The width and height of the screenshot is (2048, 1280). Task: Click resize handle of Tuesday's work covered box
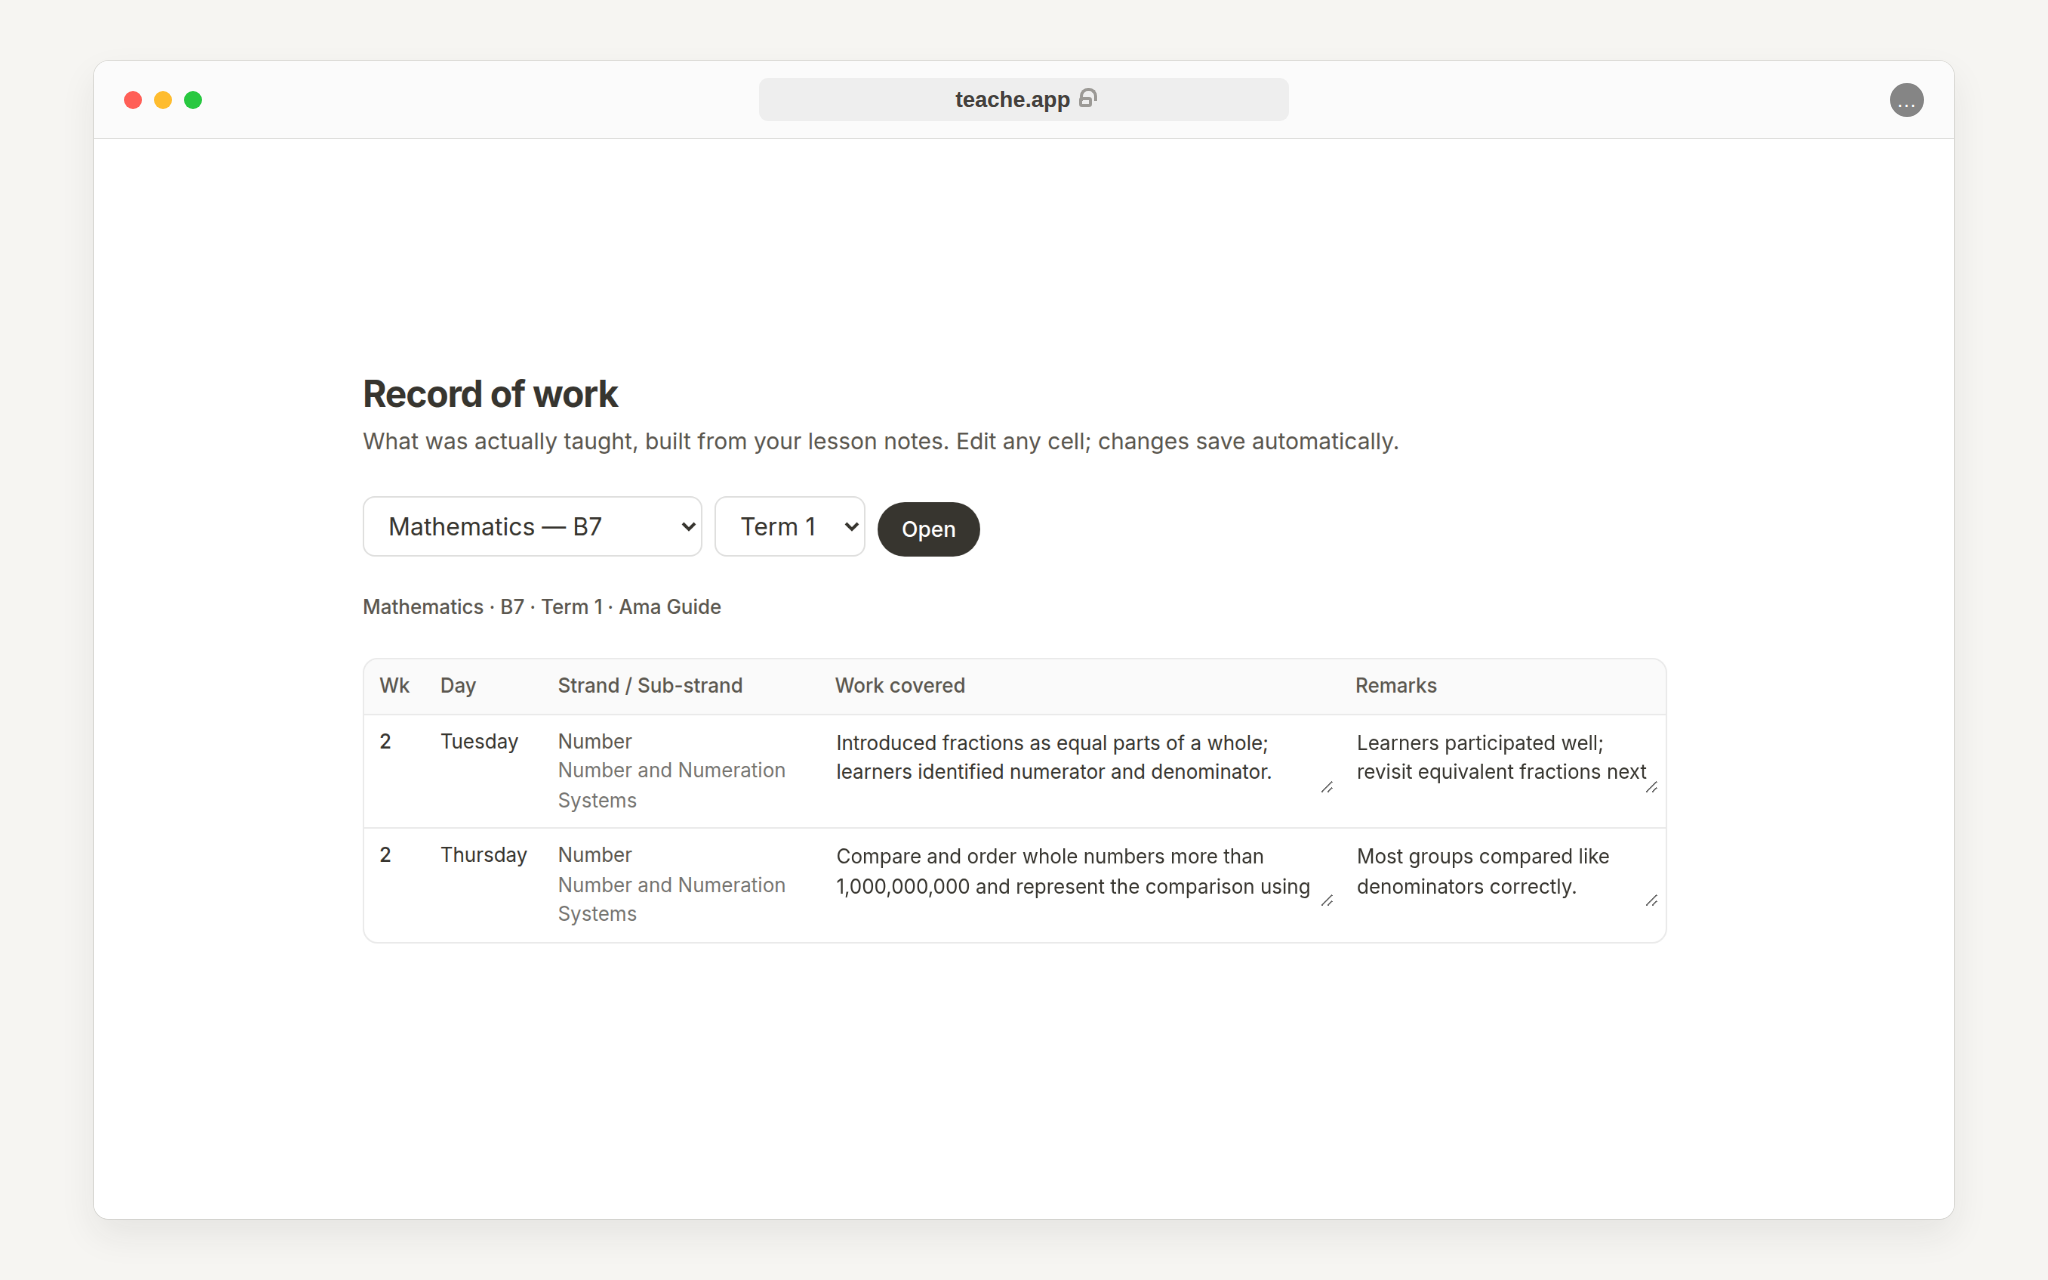[1327, 787]
